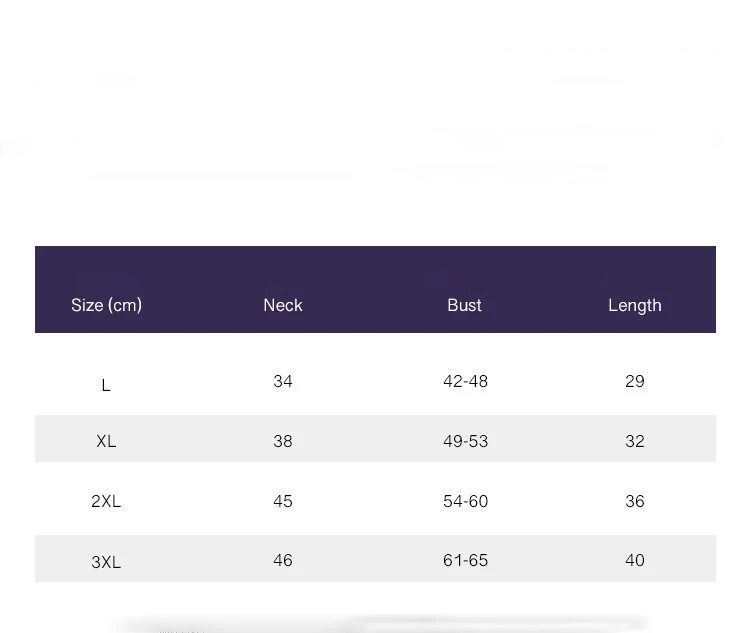Click the L size label
This screenshot has height=633, width=750.
click(106, 385)
